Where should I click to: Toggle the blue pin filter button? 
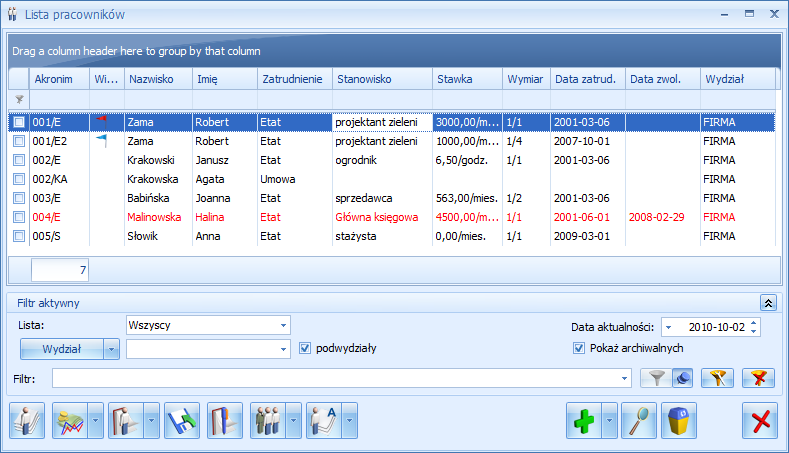[682, 378]
